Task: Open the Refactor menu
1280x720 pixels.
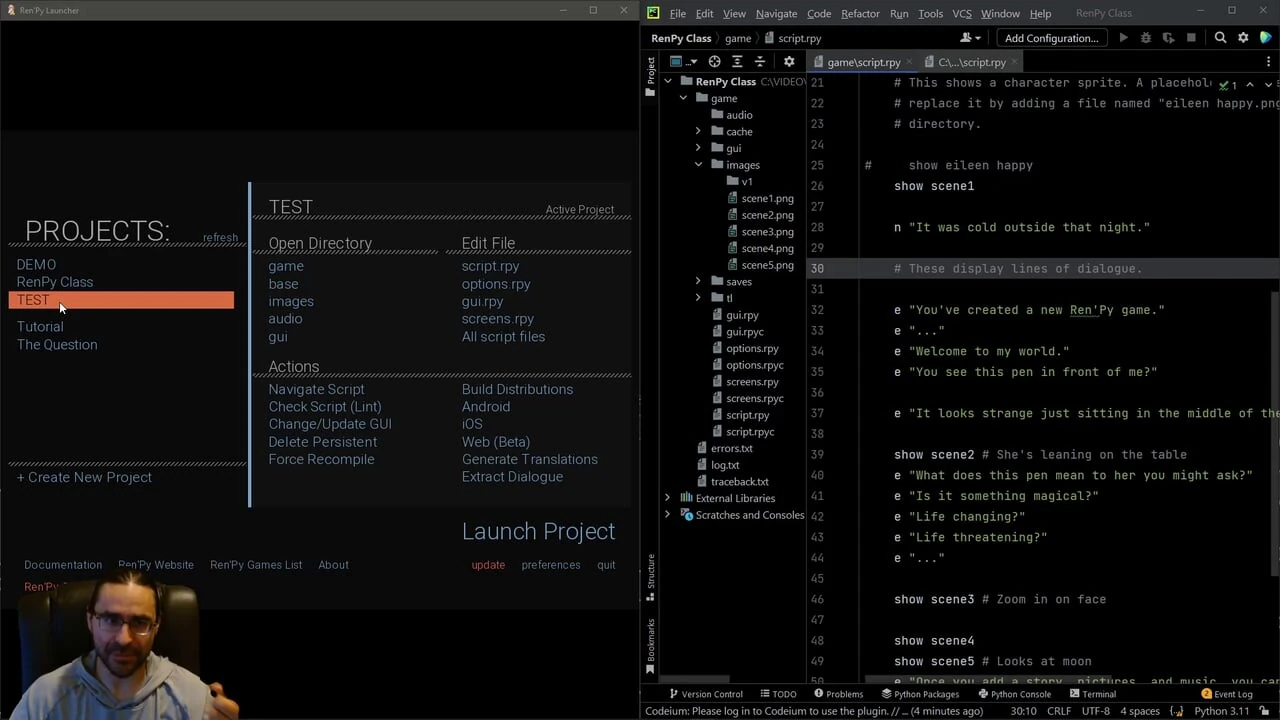Action: click(859, 14)
